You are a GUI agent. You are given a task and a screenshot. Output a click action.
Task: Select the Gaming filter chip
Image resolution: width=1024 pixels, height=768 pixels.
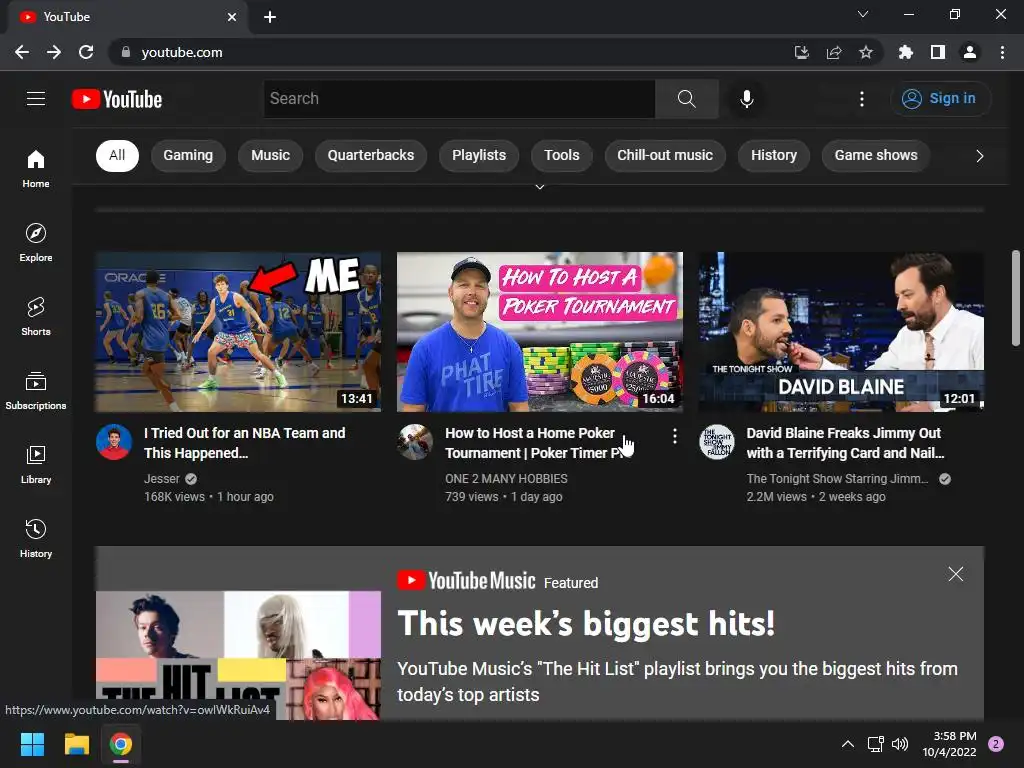coord(188,155)
